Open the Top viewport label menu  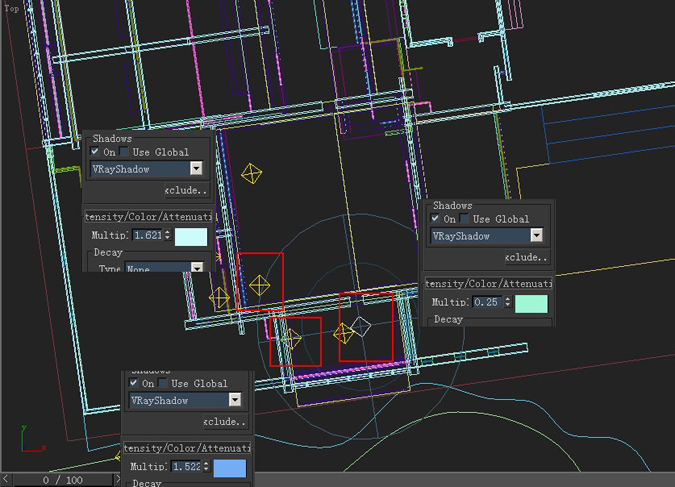click(x=12, y=8)
